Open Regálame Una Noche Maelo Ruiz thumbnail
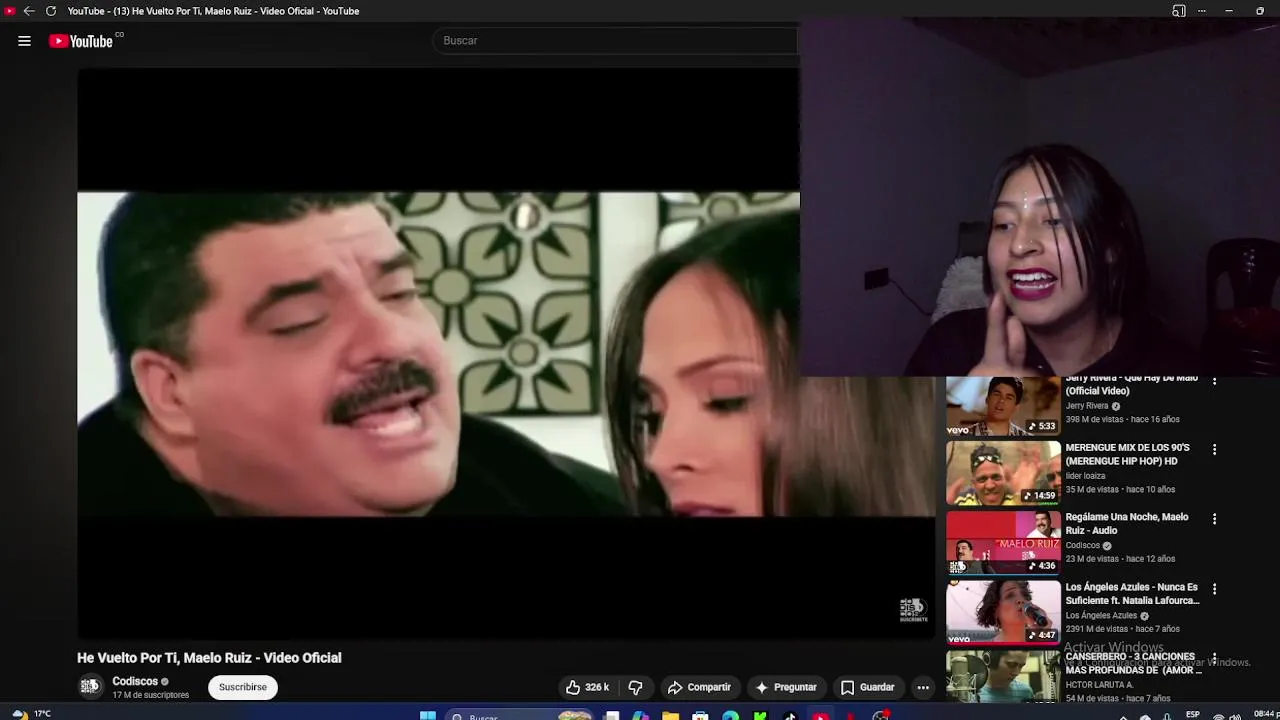The width and height of the screenshot is (1280, 720). pos(1003,543)
